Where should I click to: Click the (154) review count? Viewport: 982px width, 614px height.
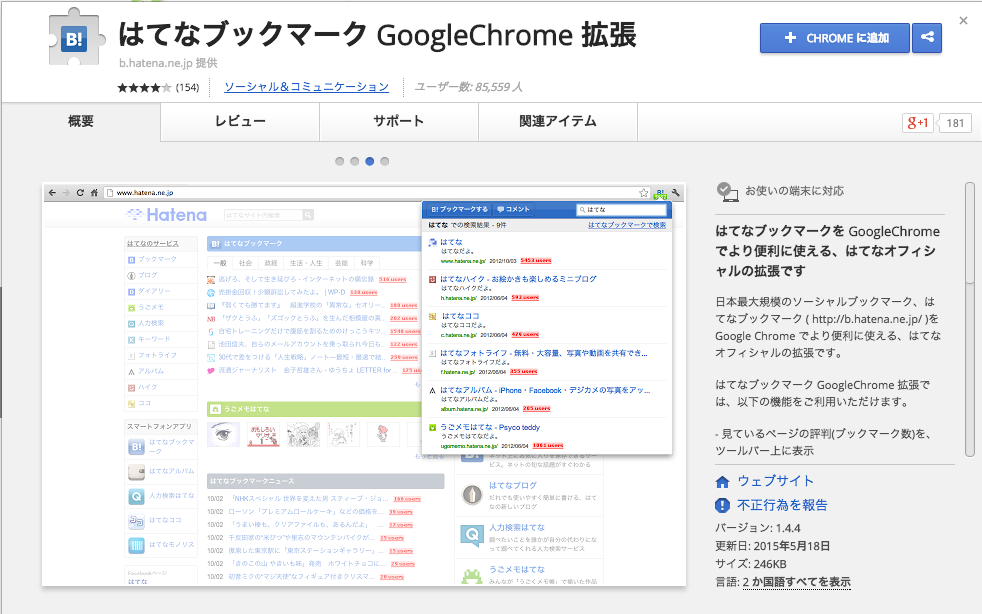[187, 88]
